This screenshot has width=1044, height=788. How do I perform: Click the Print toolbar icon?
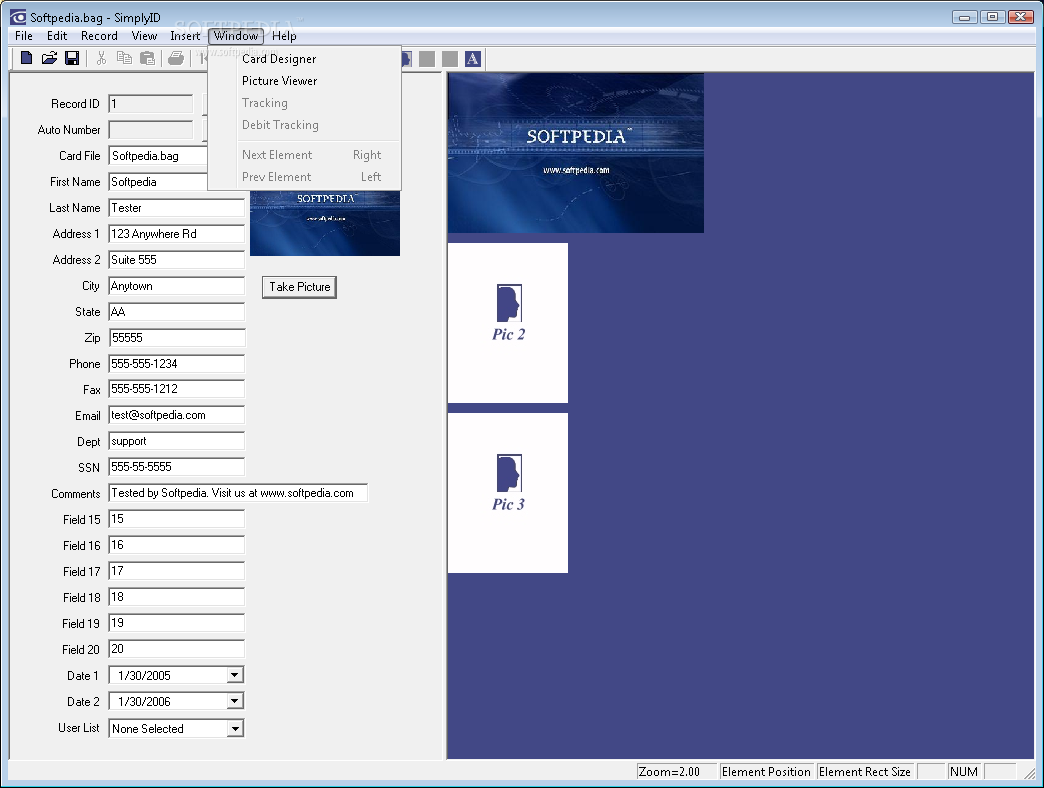pos(176,59)
